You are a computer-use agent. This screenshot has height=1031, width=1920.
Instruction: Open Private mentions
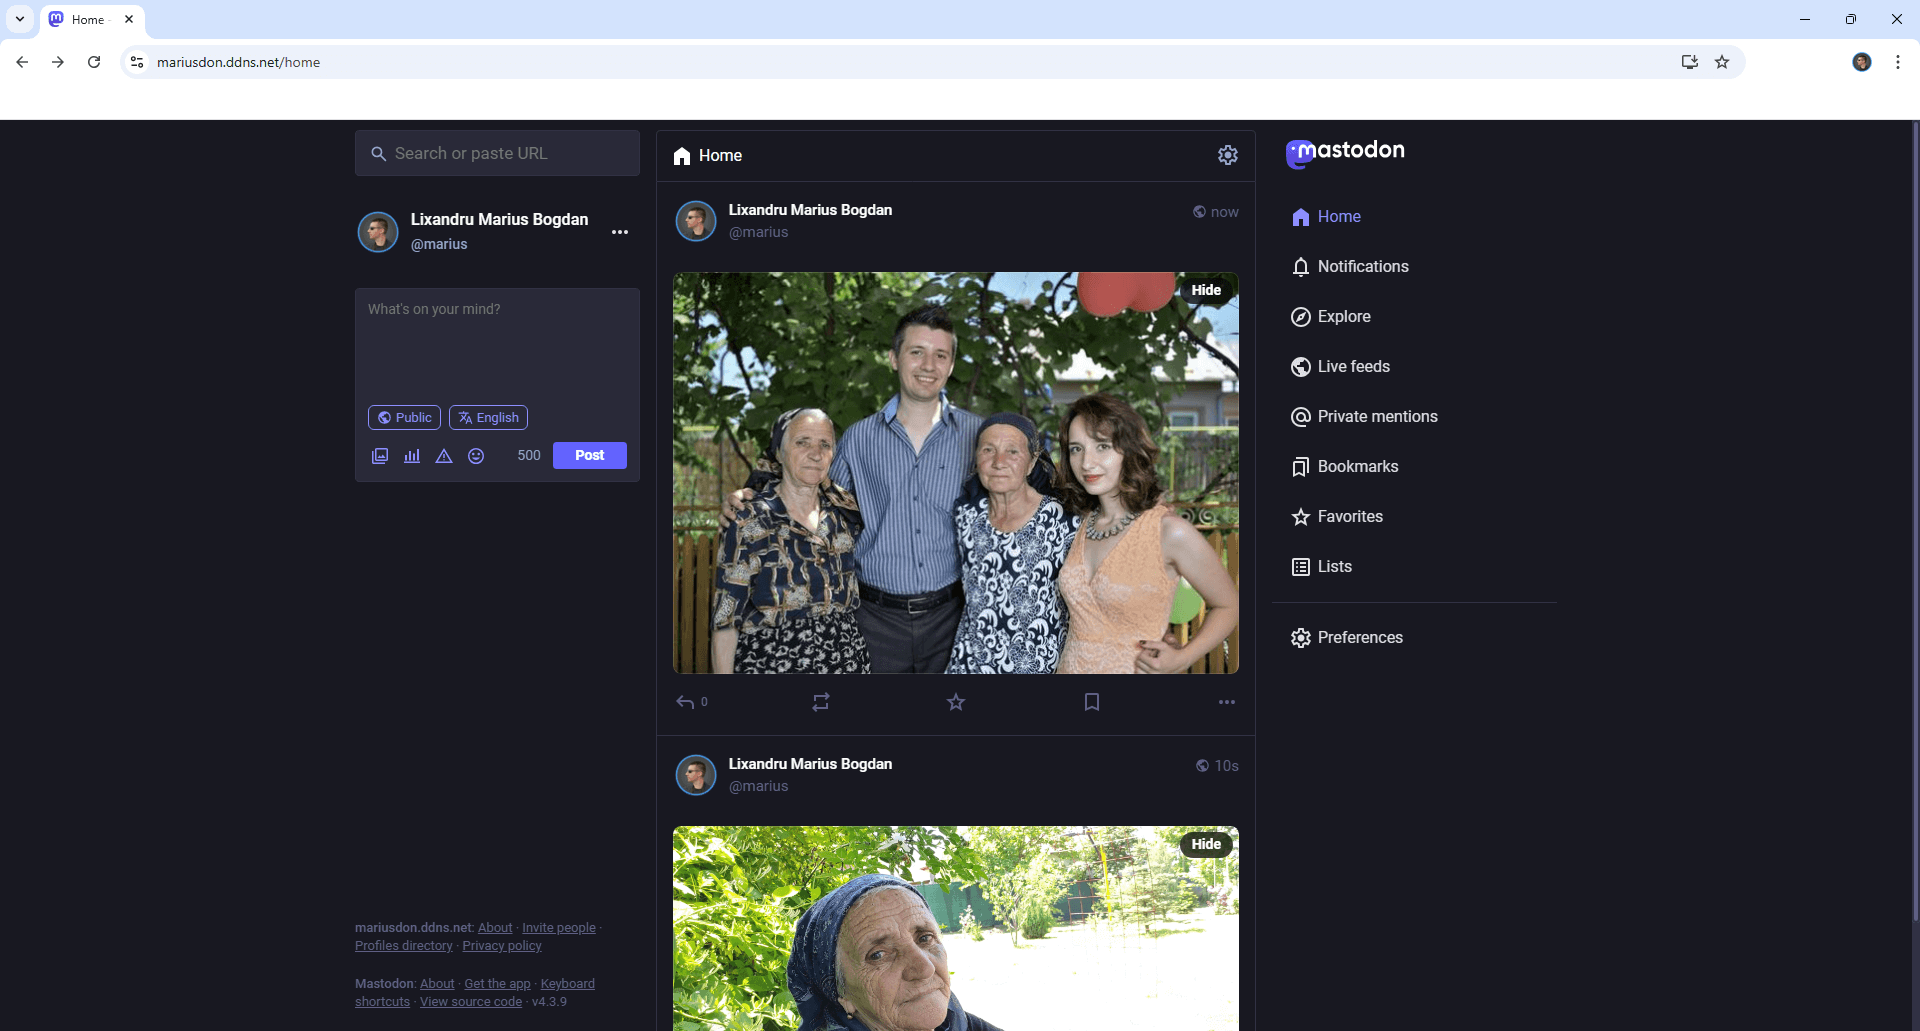(x=1364, y=417)
